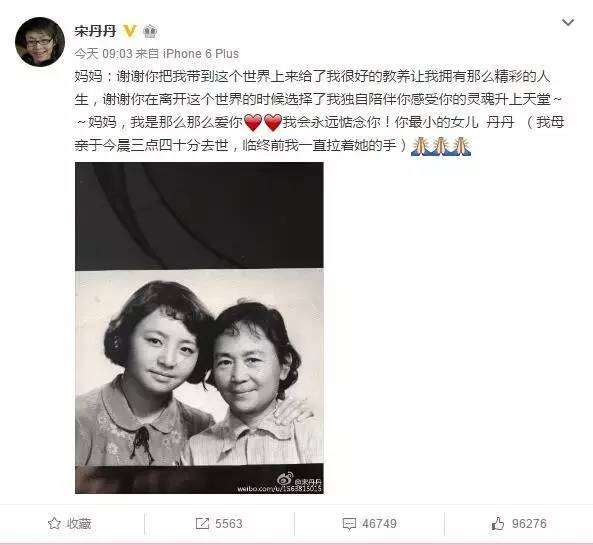The width and height of the screenshot is (593, 545).
Task: Click 宋丹丹's profile avatar
Action: (40, 42)
